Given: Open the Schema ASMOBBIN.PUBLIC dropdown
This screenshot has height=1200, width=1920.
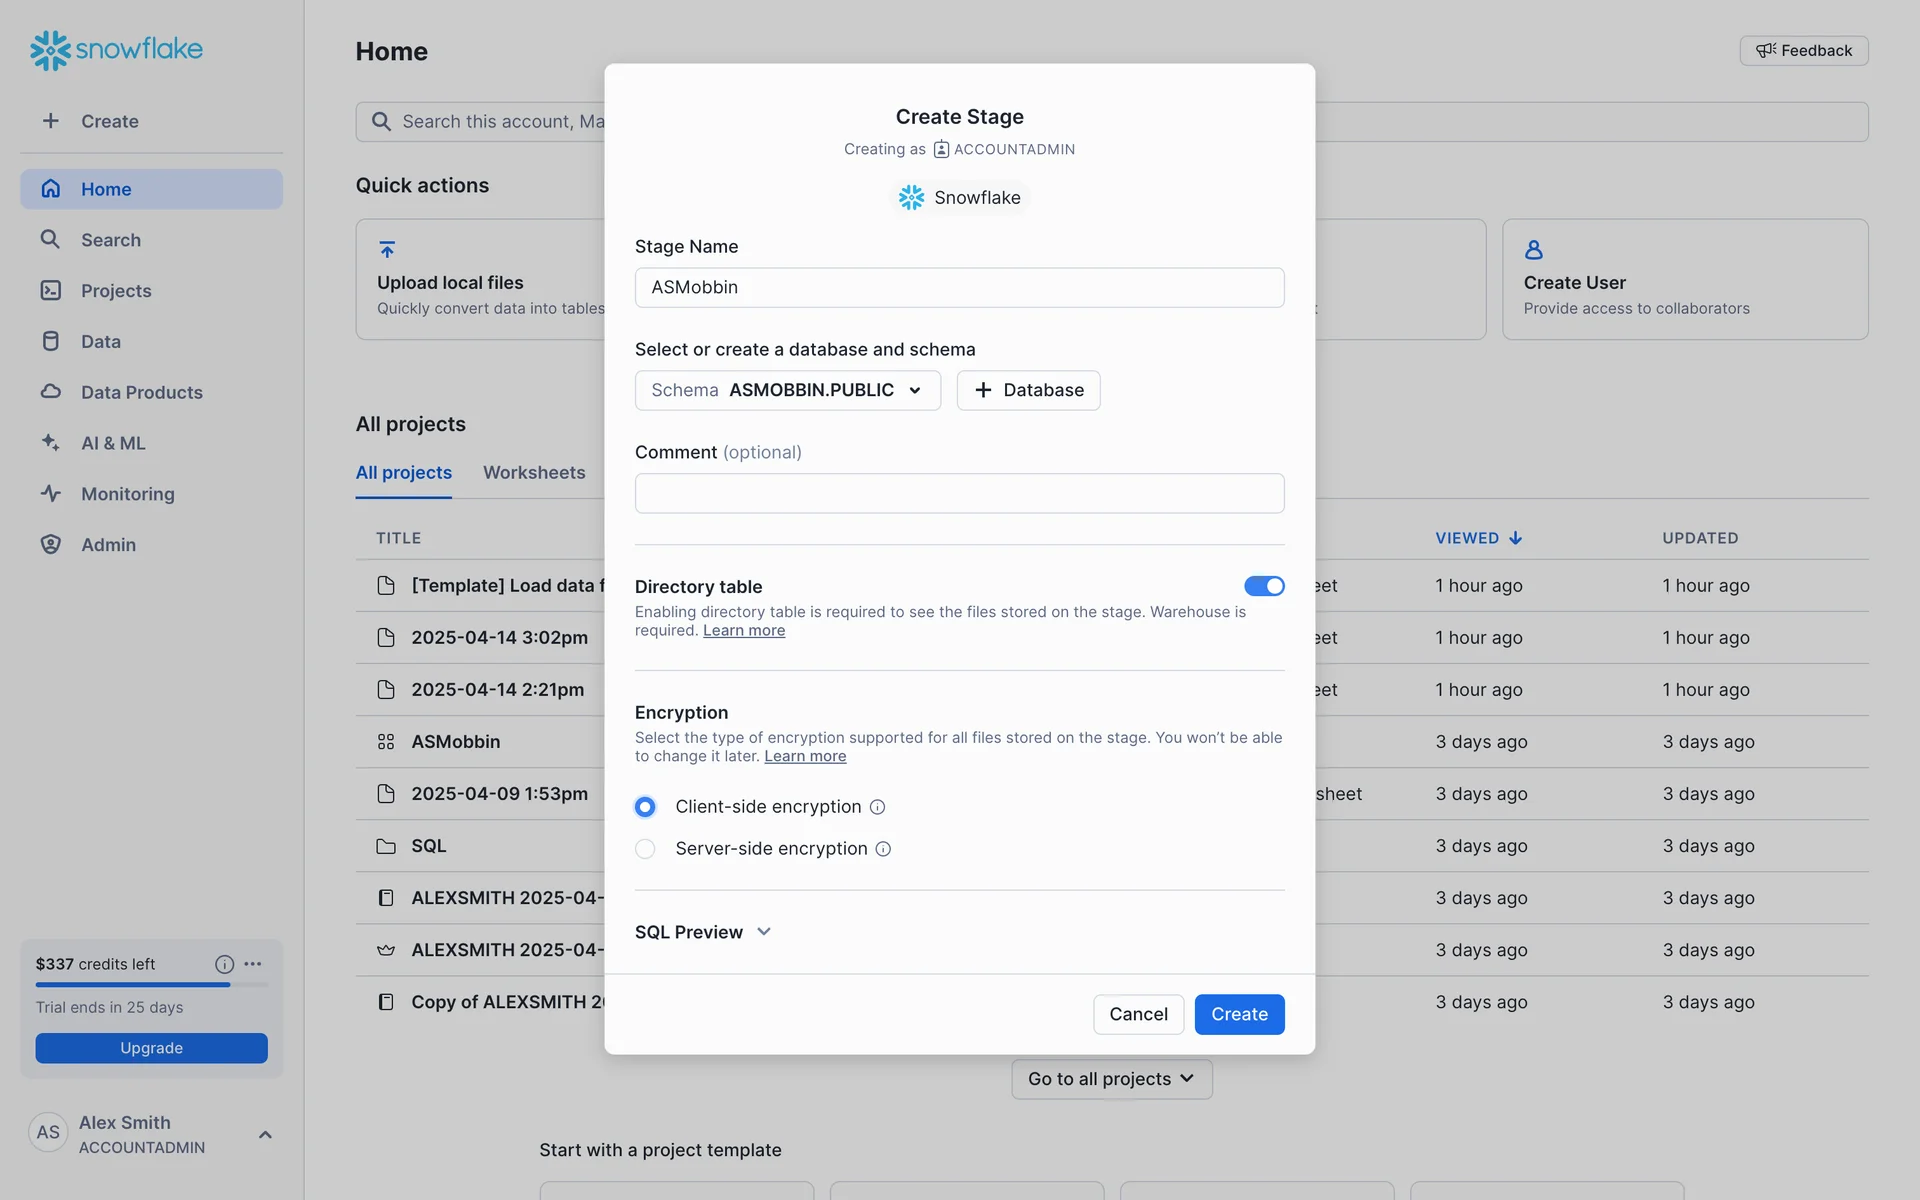Looking at the screenshot, I should (x=787, y=390).
